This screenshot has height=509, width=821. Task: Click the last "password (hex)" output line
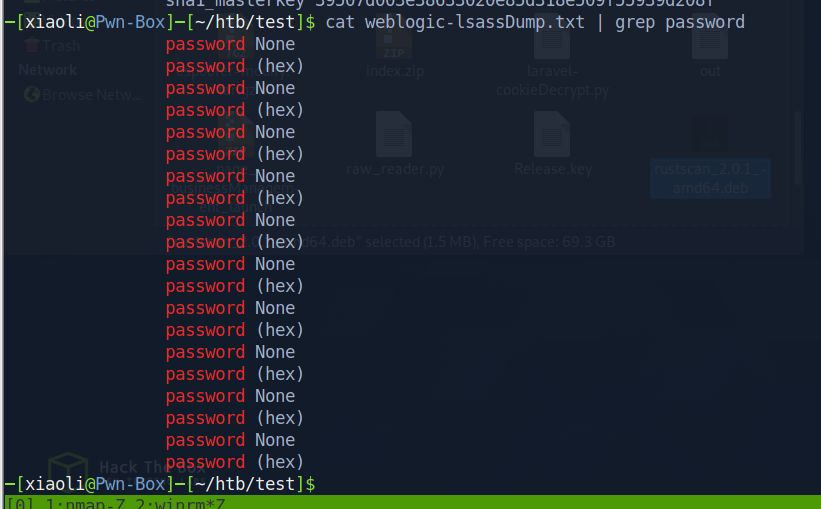click(234, 462)
